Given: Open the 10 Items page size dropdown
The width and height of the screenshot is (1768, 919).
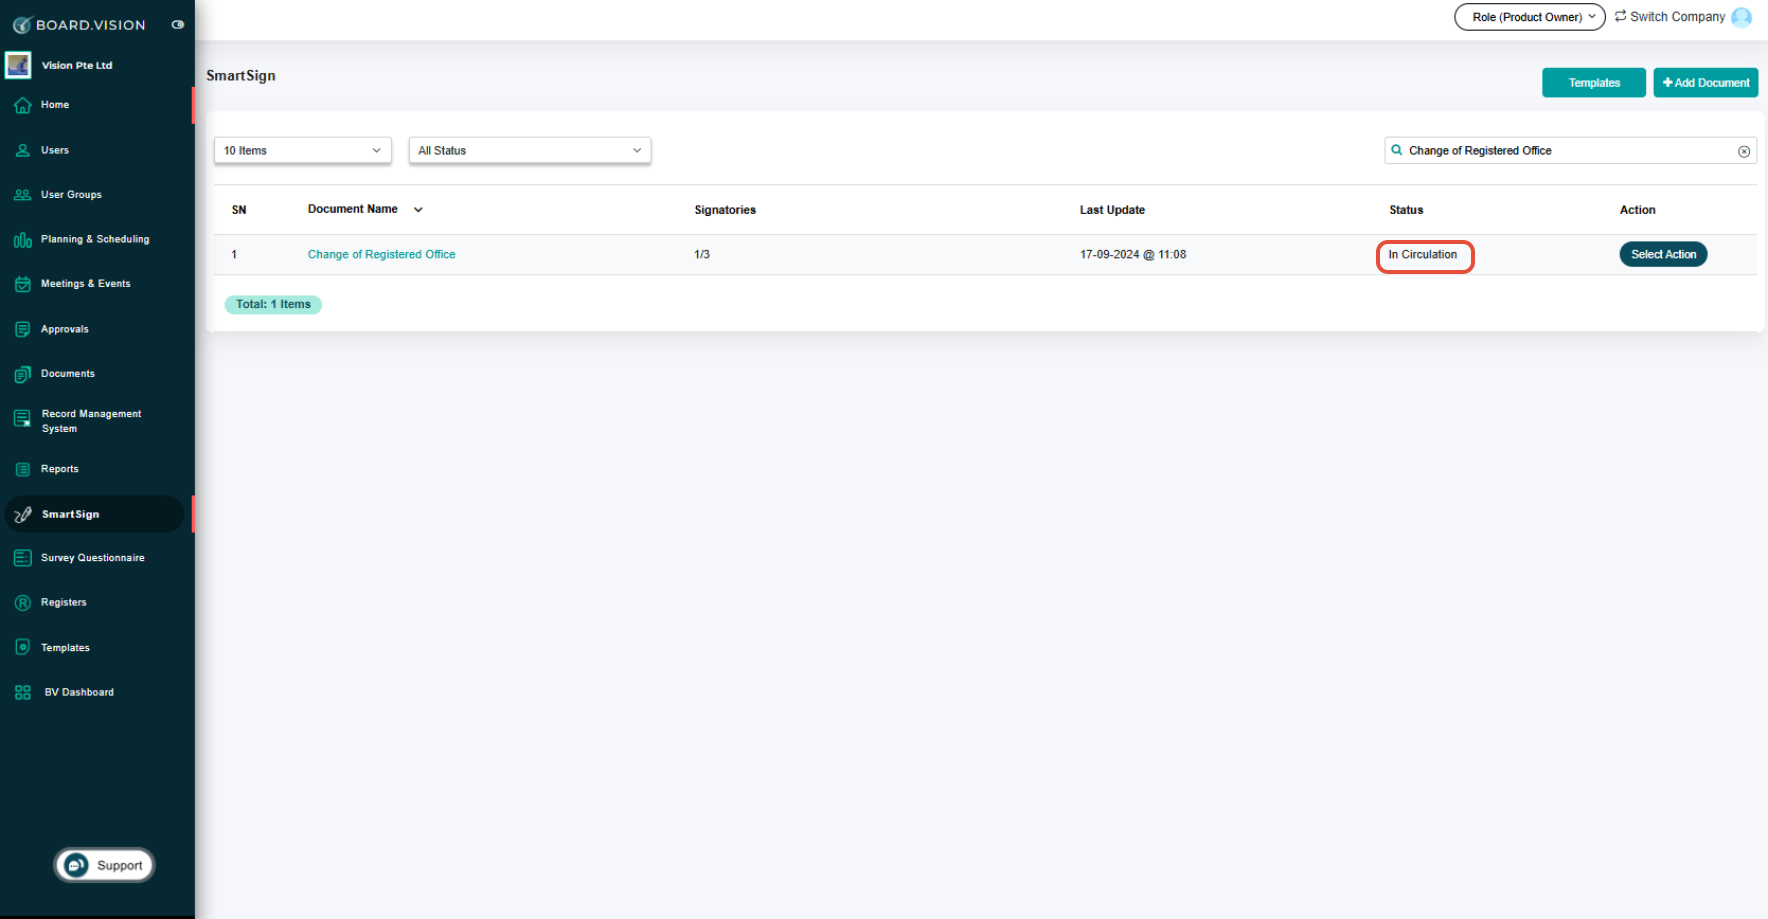Looking at the screenshot, I should coord(302,151).
